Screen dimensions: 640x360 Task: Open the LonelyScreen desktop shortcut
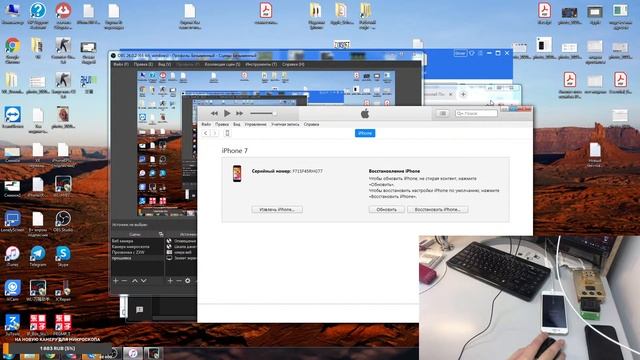12,222
